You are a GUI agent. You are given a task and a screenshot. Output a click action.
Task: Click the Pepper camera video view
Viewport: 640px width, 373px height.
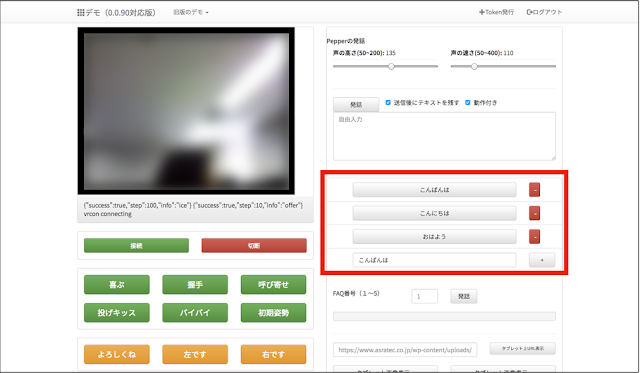[x=186, y=111]
